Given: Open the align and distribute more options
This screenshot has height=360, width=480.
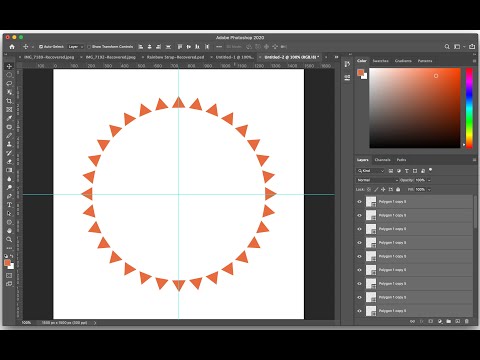Looking at the screenshot, I should (219, 47).
